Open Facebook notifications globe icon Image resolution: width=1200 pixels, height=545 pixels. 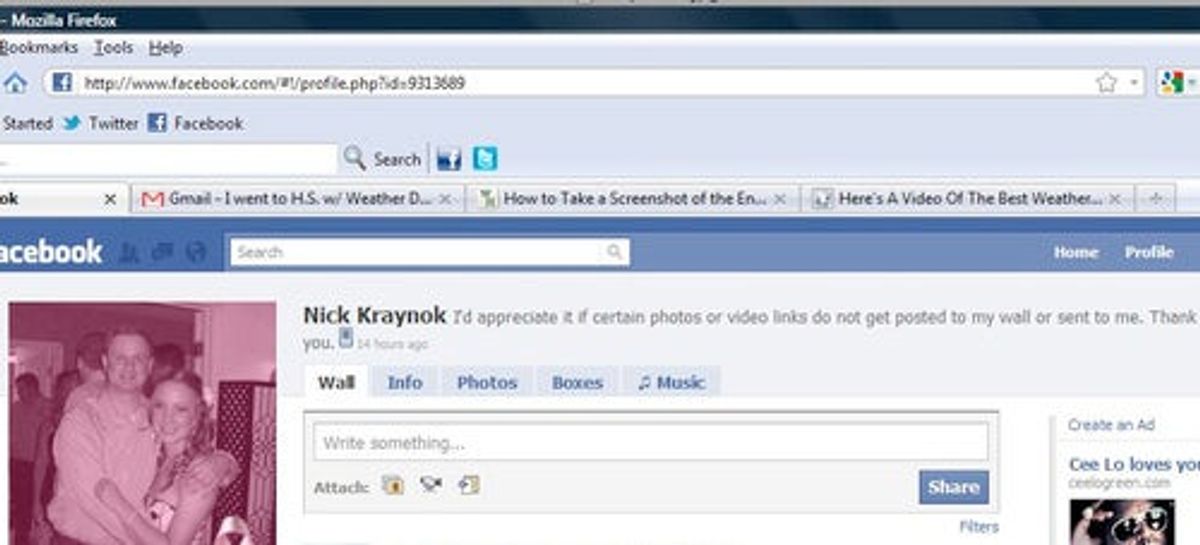click(196, 253)
